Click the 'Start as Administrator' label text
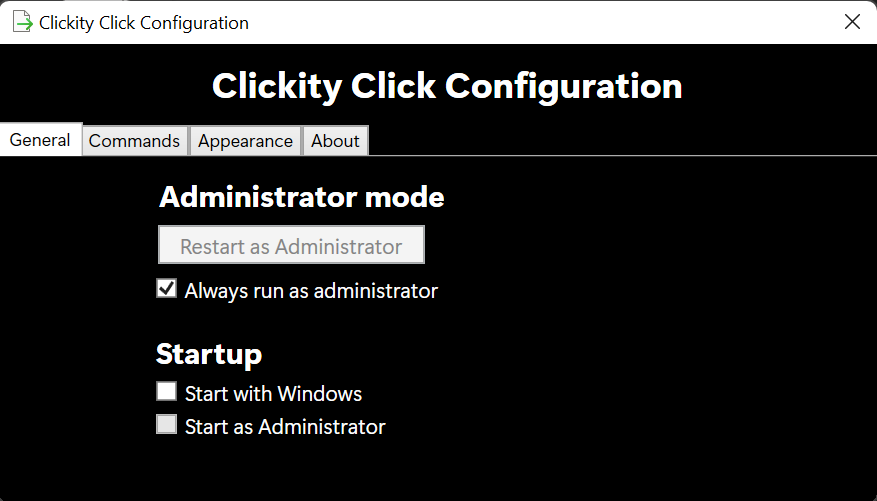Screen dimensions: 877x501 pos(285,427)
